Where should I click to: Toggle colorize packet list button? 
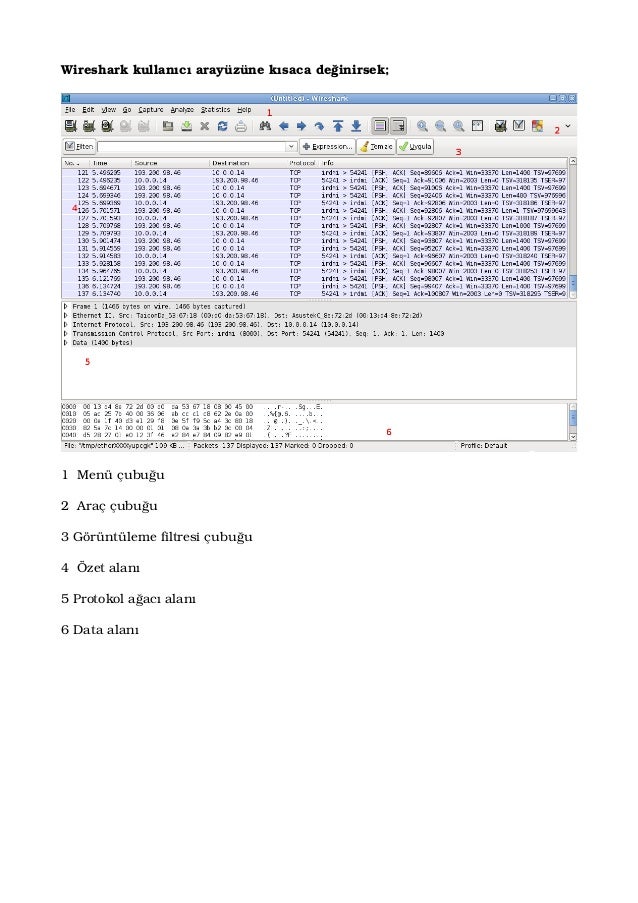379,126
